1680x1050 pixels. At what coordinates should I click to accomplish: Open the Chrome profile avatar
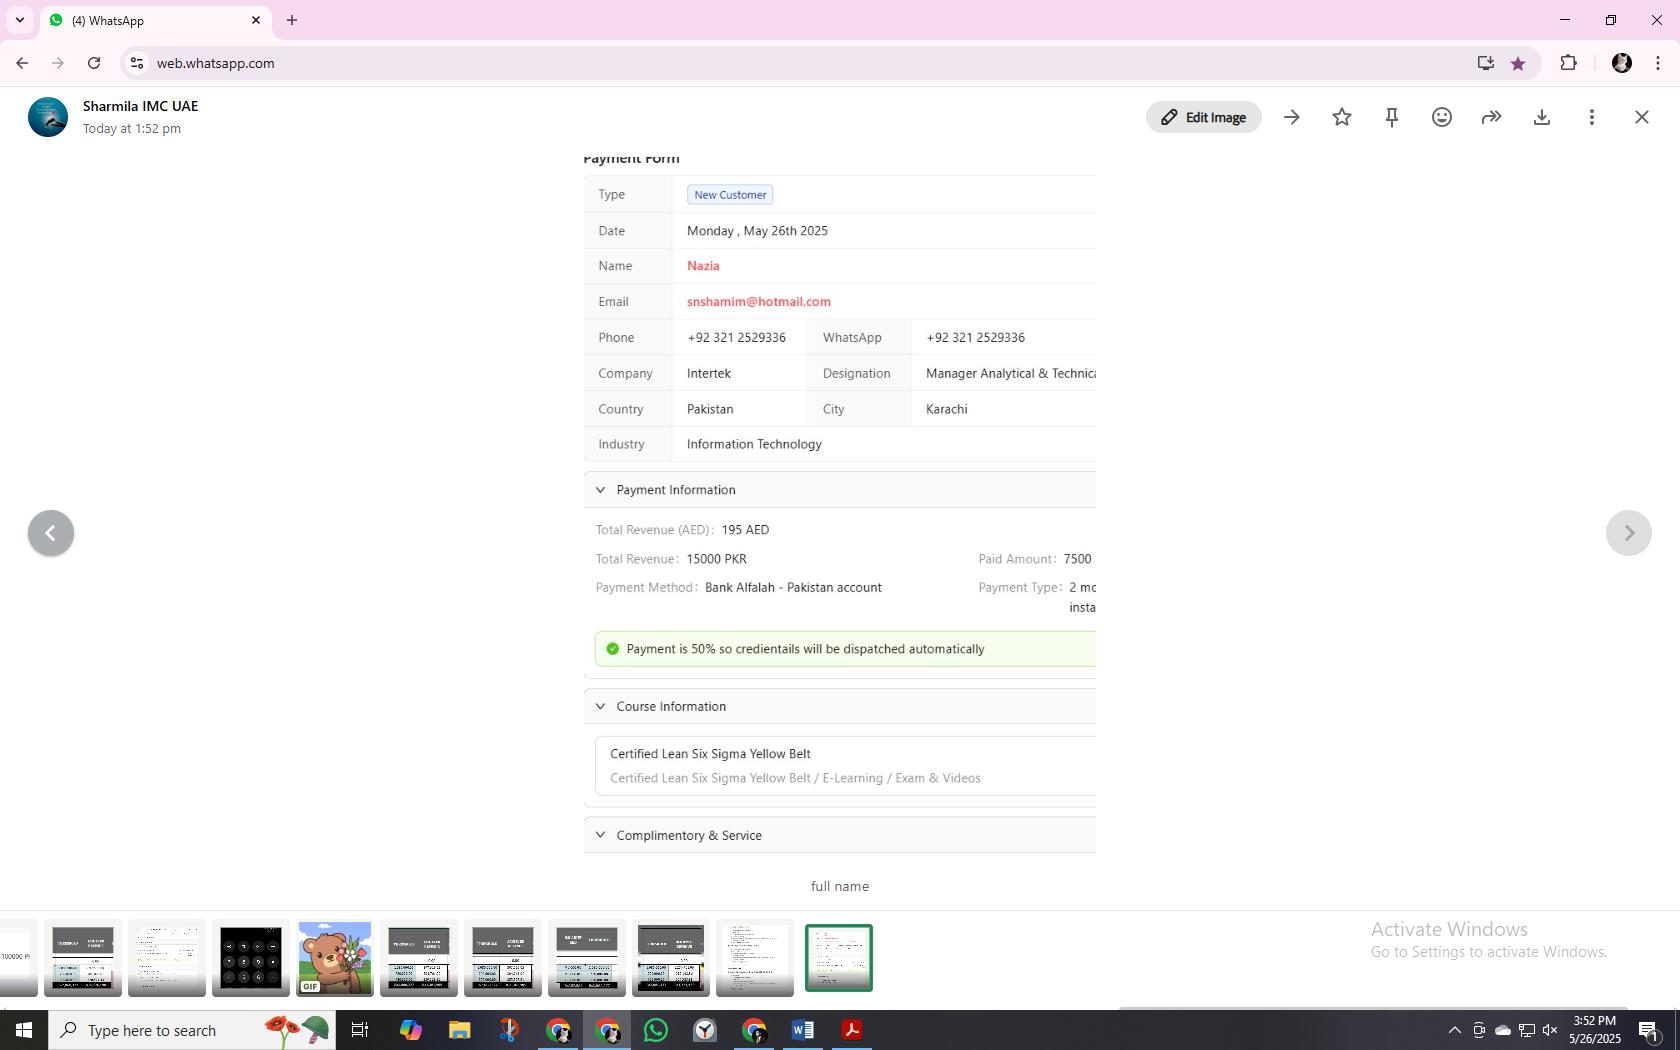click(1622, 63)
